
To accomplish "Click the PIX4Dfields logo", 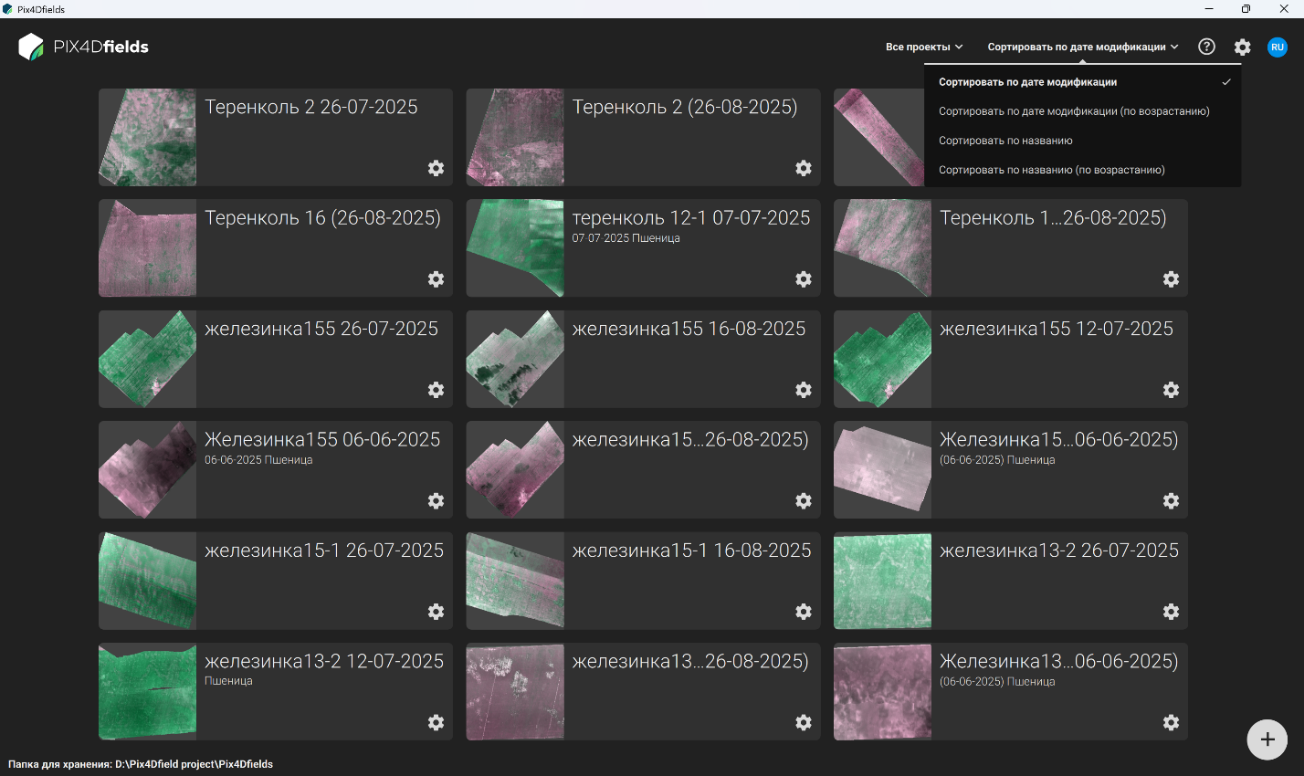I will [x=84, y=47].
